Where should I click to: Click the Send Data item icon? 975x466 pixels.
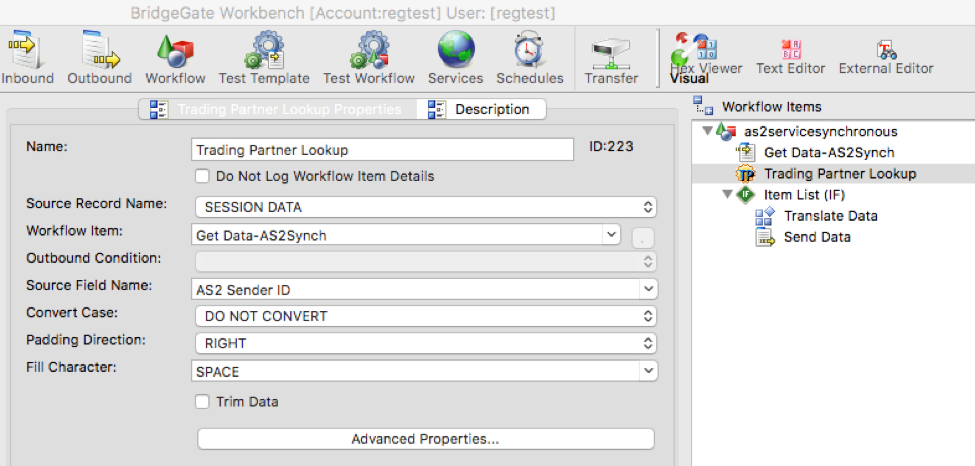tap(764, 237)
